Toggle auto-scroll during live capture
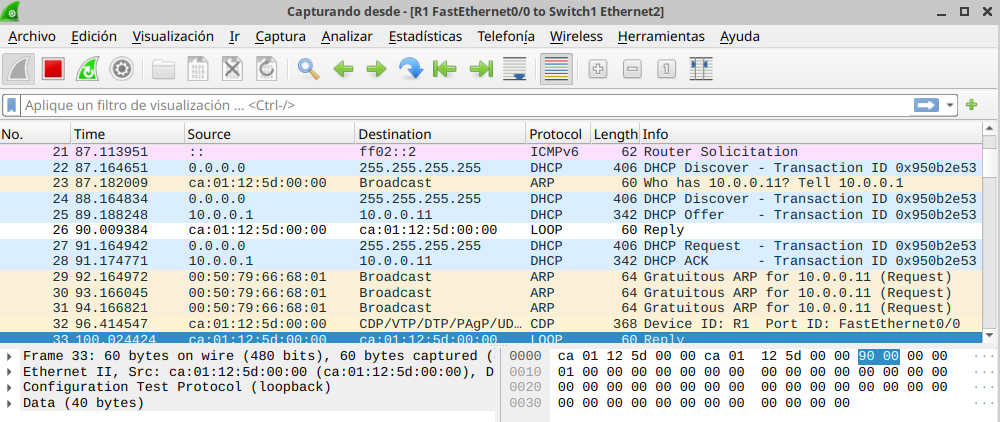This screenshot has width=1000, height=422. pyautogui.click(x=514, y=69)
